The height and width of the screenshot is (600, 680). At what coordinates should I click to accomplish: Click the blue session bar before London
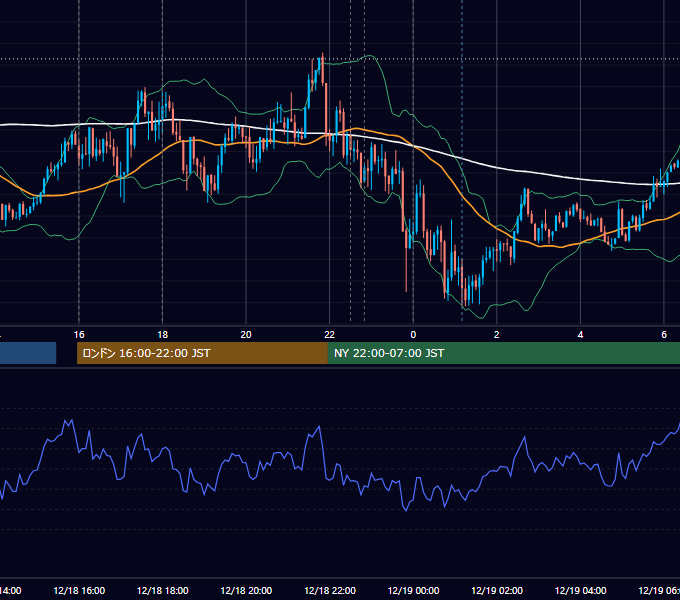28,353
